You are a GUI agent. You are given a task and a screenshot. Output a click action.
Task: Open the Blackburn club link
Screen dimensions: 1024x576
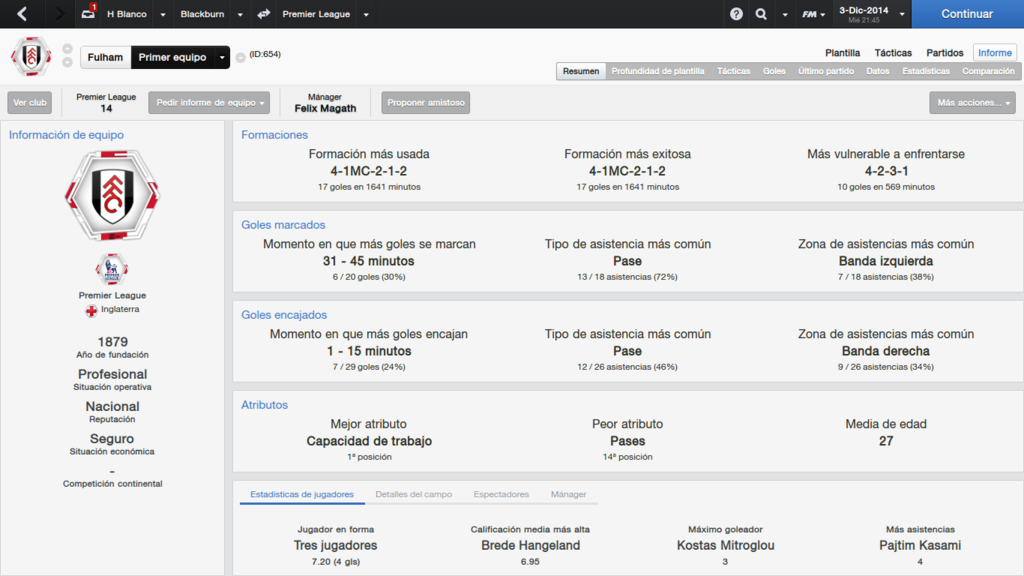(202, 14)
